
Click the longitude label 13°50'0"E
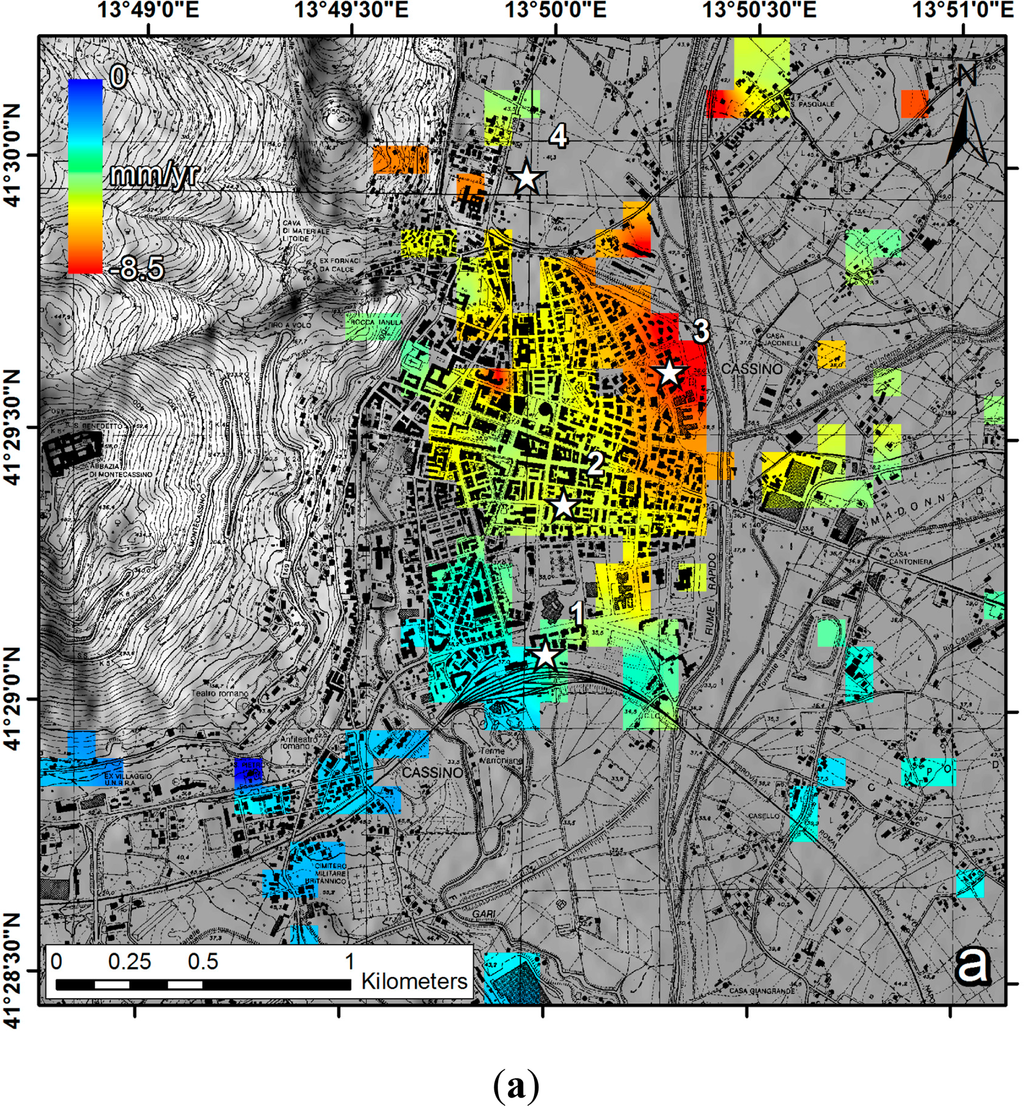point(556,11)
